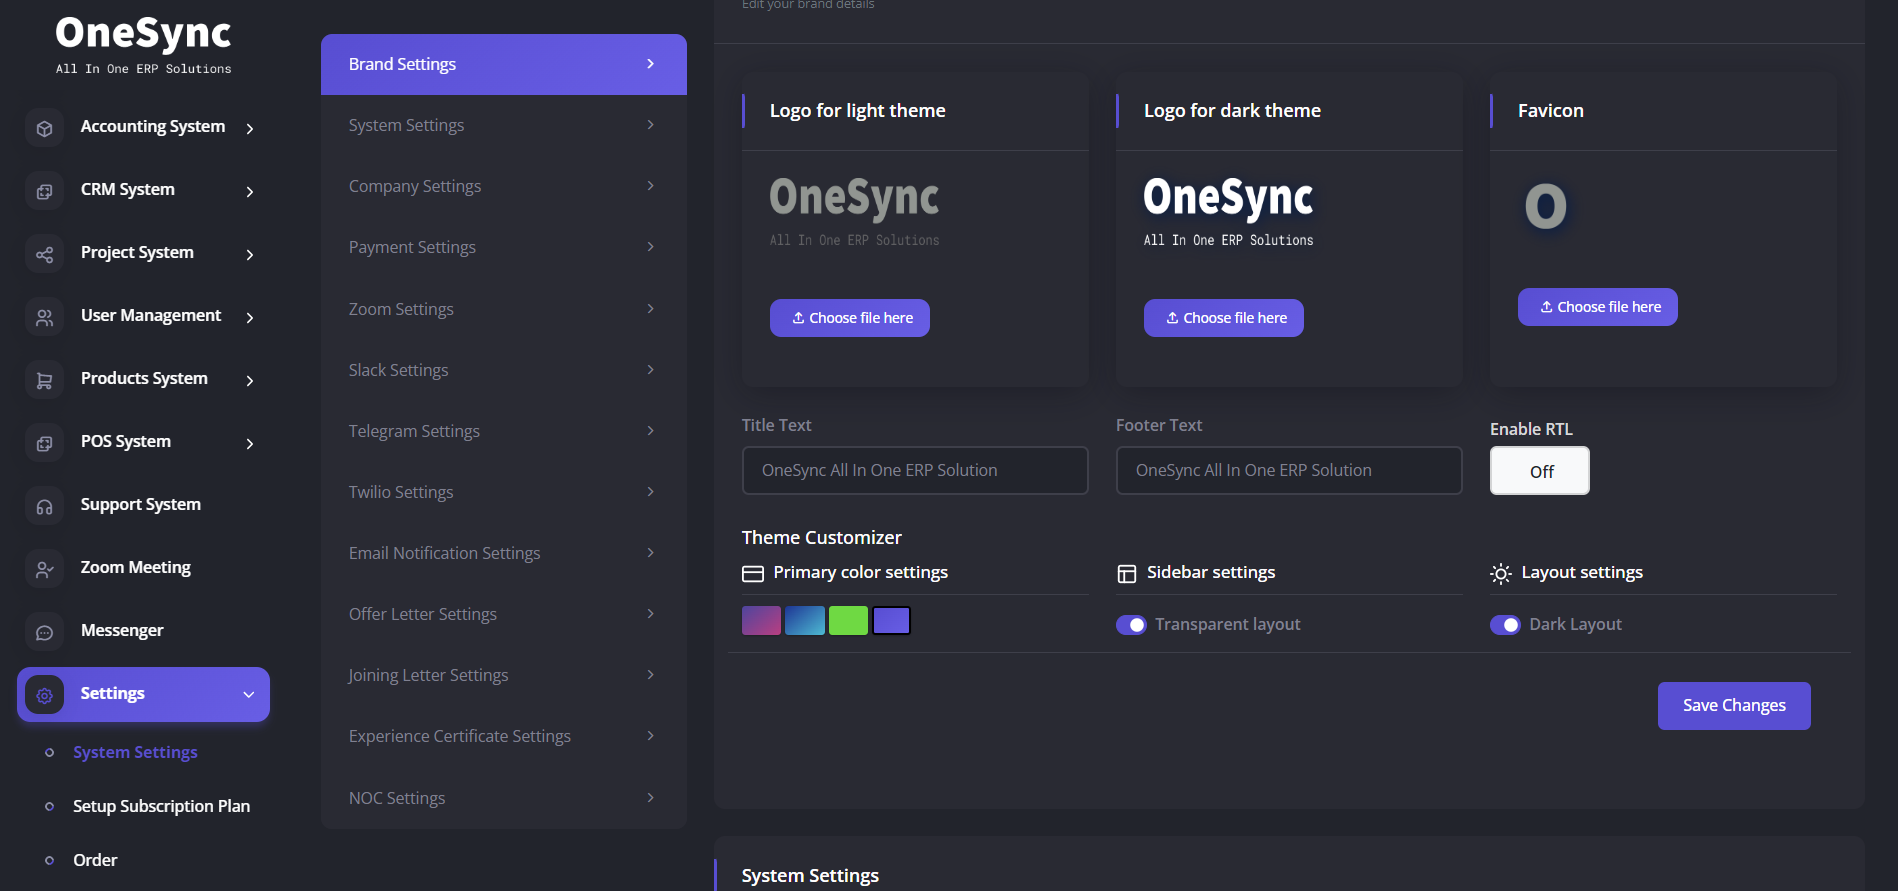
Task: Click the User Management people icon
Action: pos(44,317)
